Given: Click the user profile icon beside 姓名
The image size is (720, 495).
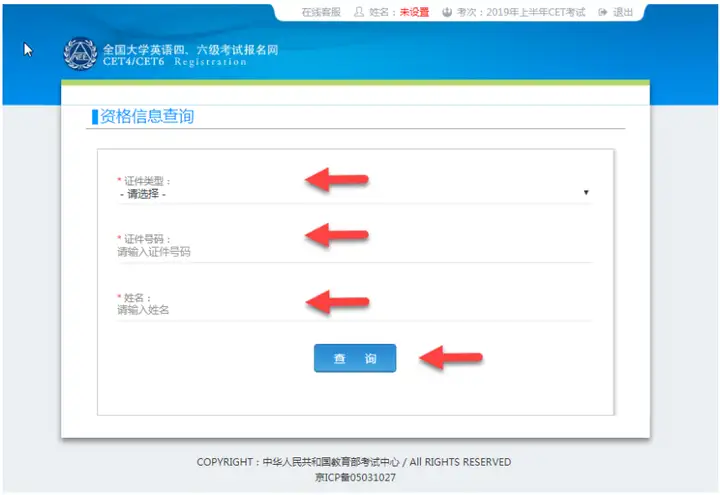Looking at the screenshot, I should (359, 12).
